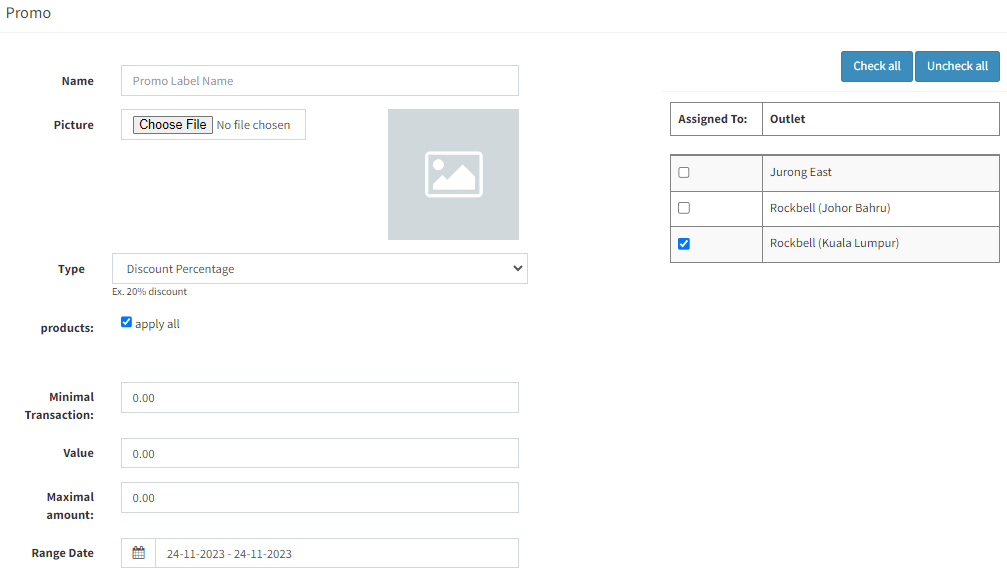Select the Value input field
This screenshot has height=572, width=1007.
coord(320,453)
